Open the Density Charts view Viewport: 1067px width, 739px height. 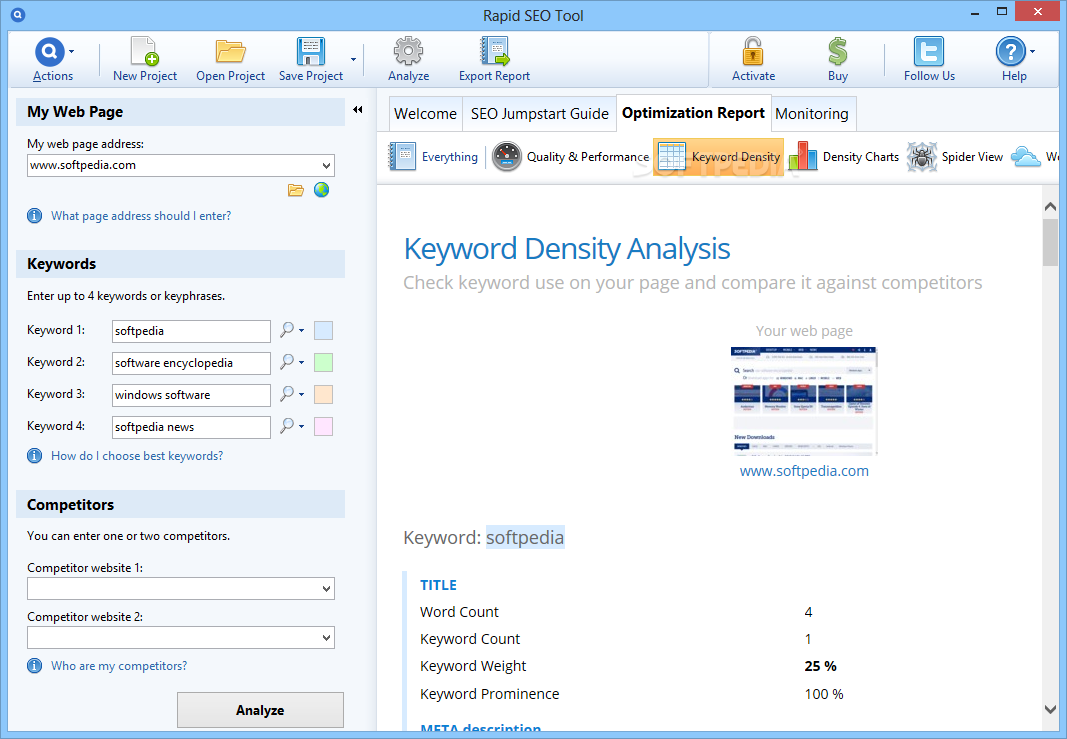coord(844,157)
